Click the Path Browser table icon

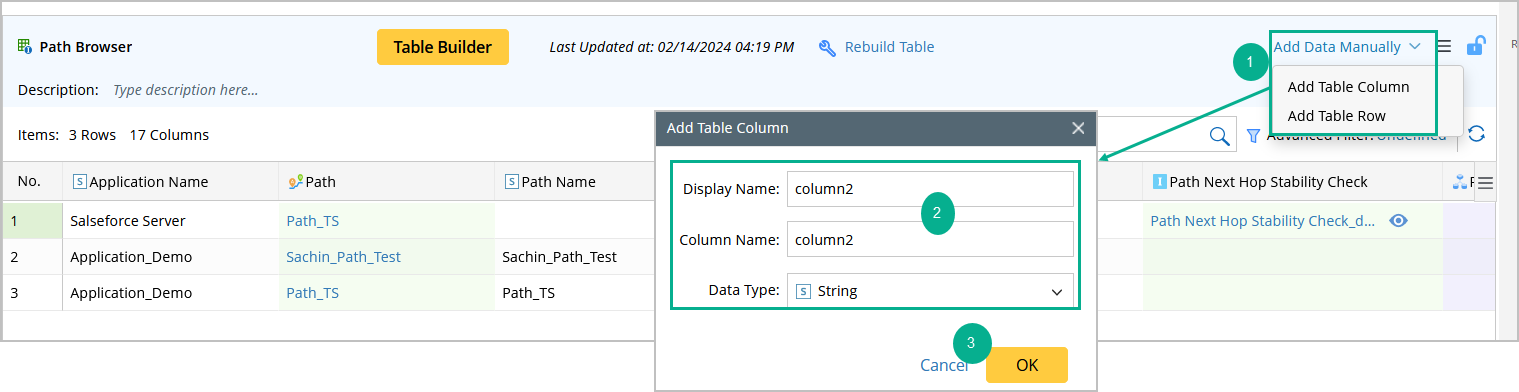(x=25, y=46)
